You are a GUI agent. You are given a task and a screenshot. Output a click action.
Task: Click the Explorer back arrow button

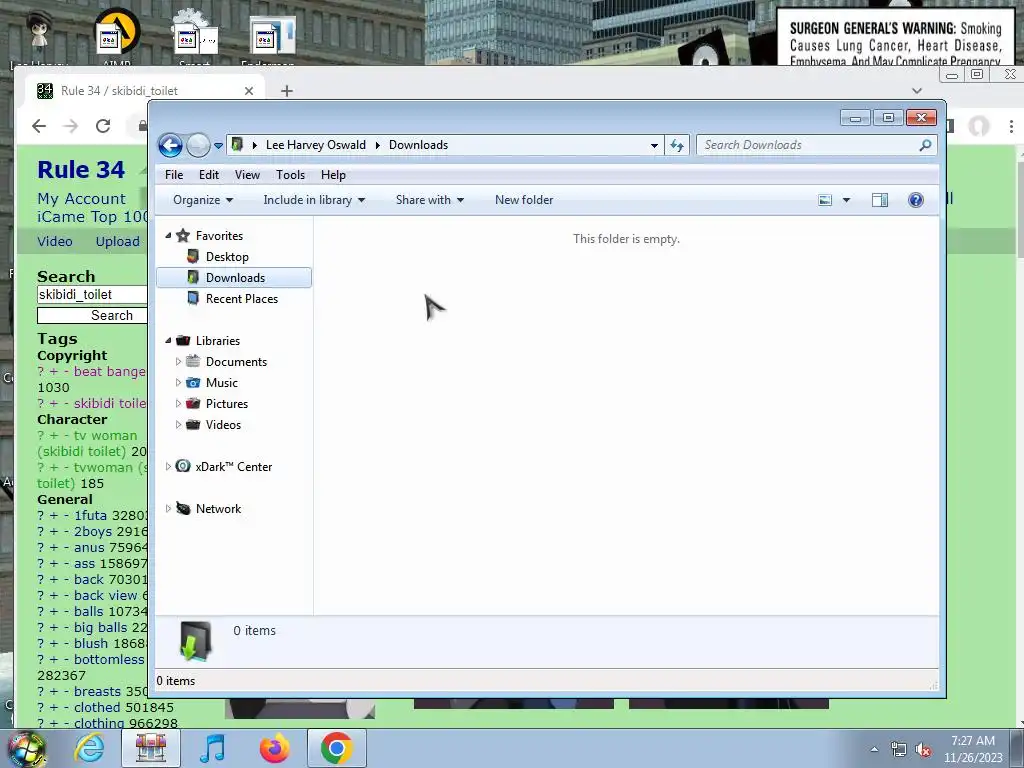(170, 145)
